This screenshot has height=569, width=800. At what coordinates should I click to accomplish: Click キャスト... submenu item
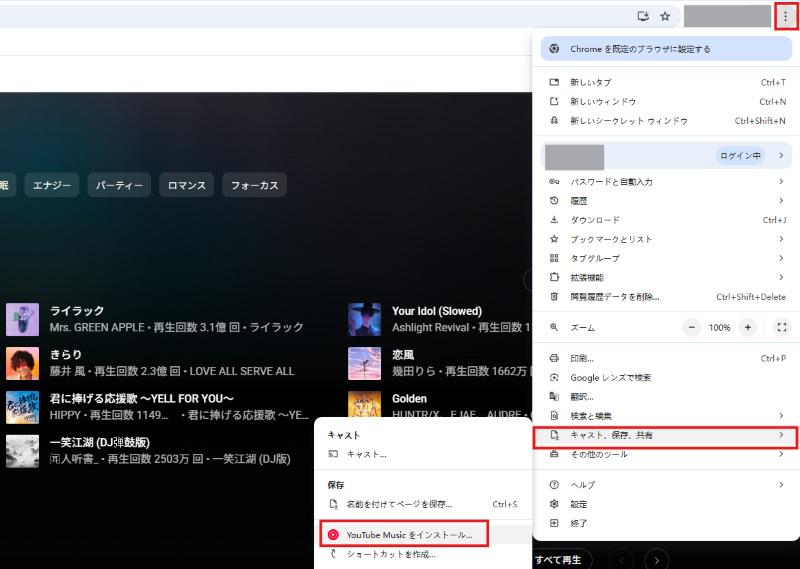423,454
